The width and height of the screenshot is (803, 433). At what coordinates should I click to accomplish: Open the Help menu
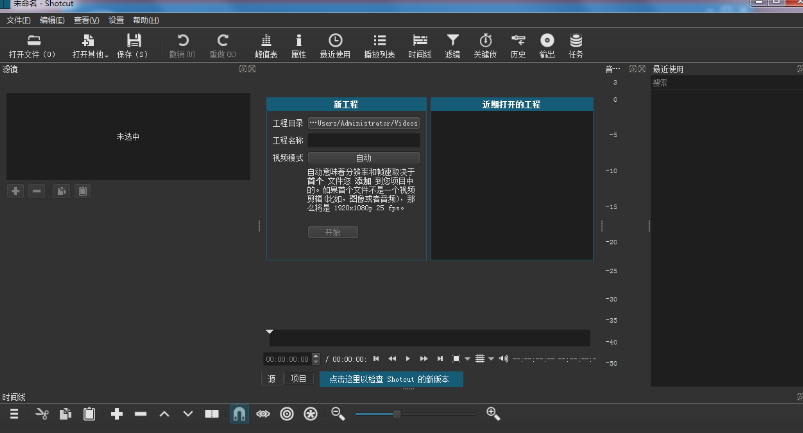pos(146,20)
